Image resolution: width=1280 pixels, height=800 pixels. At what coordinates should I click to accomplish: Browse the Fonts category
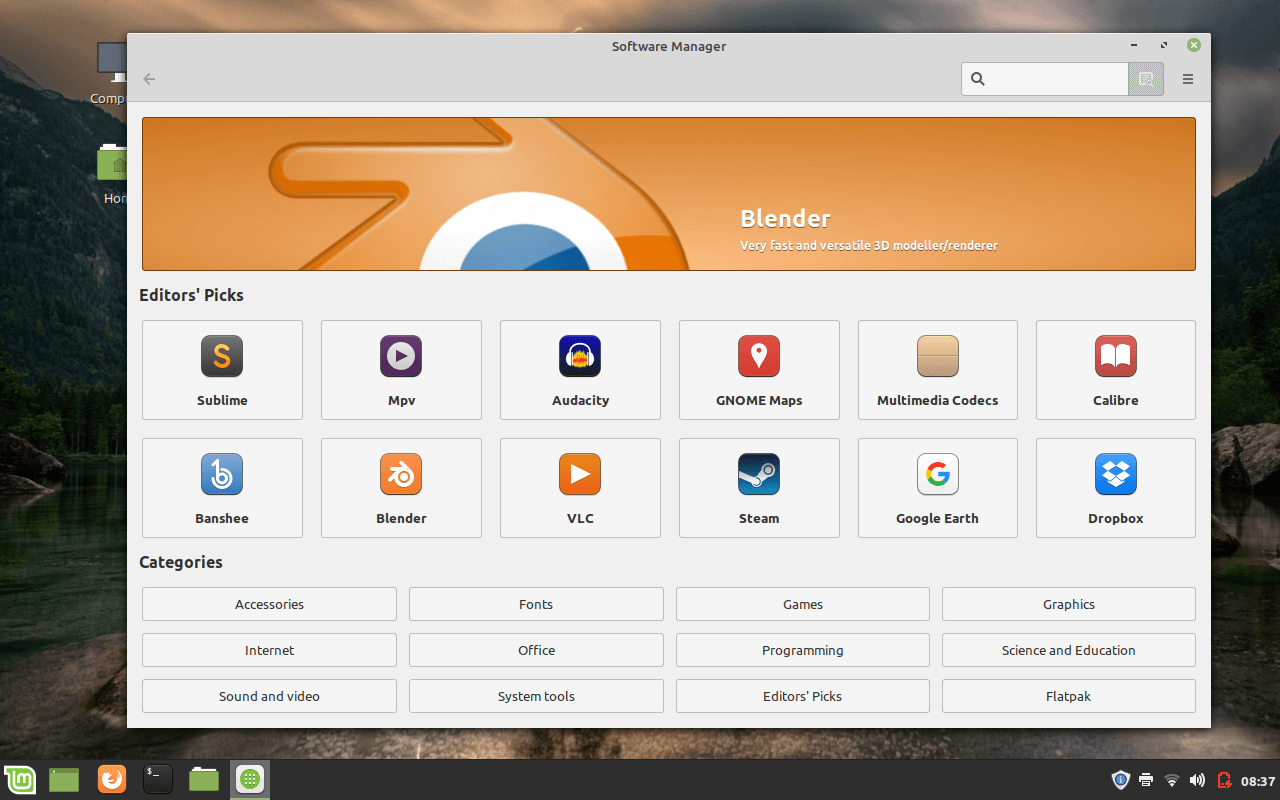536,604
